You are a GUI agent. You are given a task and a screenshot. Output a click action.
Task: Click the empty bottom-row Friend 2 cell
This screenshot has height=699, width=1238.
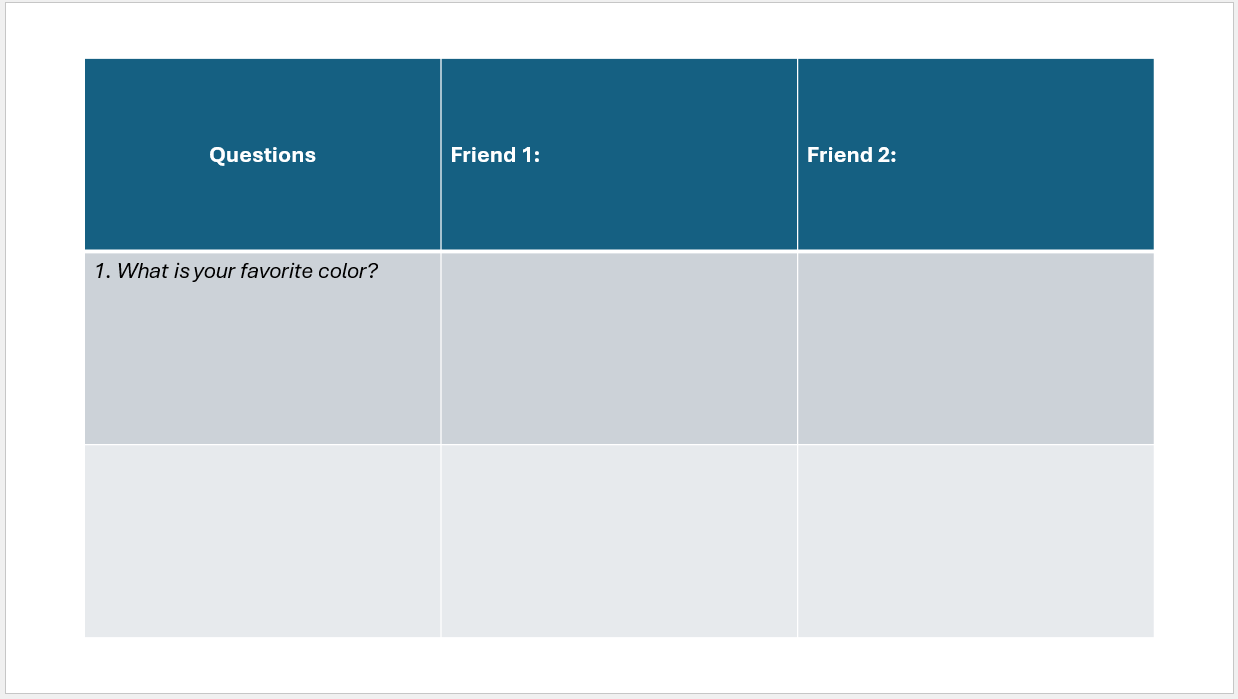click(976, 541)
